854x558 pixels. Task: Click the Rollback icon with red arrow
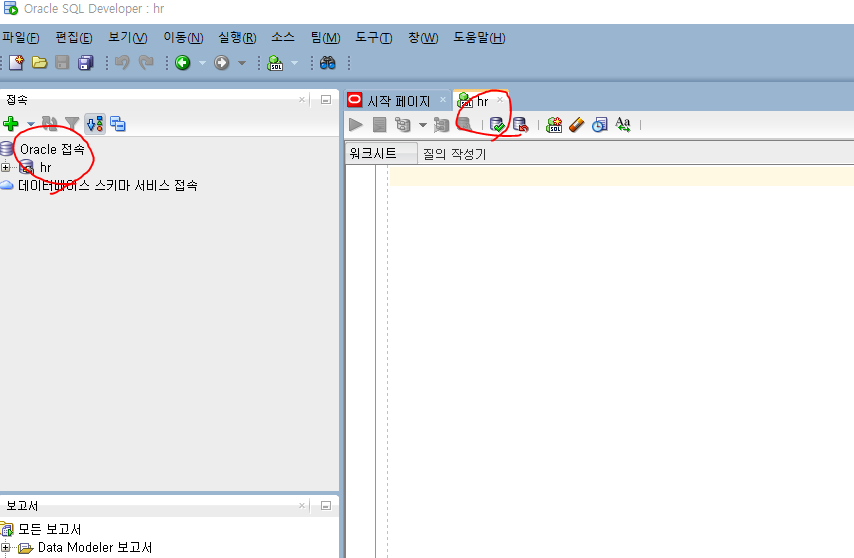pyautogui.click(x=520, y=125)
